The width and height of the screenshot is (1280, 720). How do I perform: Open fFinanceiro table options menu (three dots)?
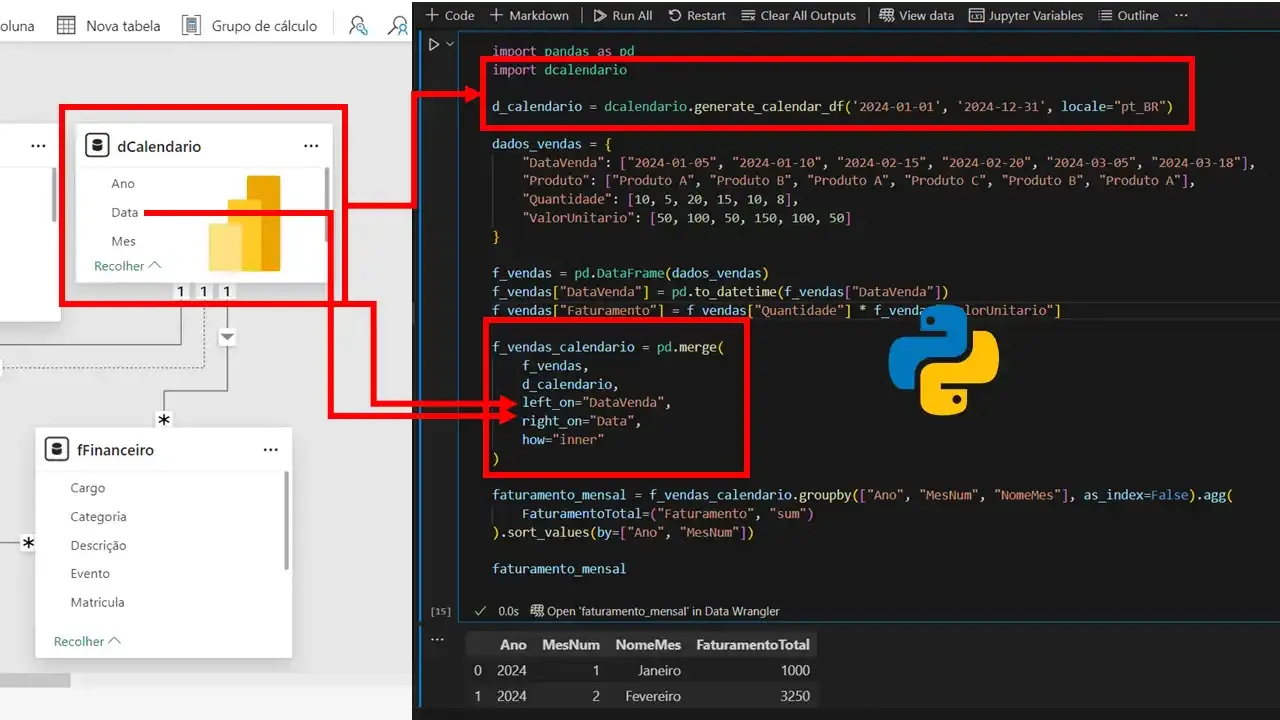(x=270, y=450)
